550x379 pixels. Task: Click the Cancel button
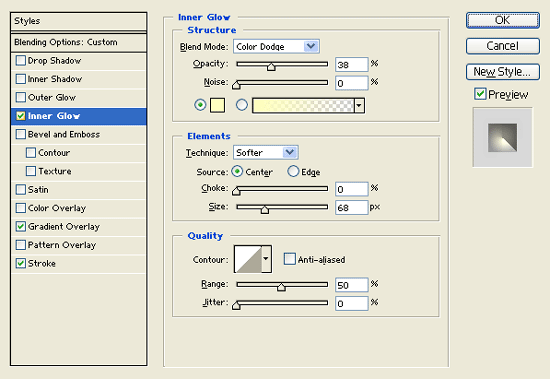pos(503,46)
